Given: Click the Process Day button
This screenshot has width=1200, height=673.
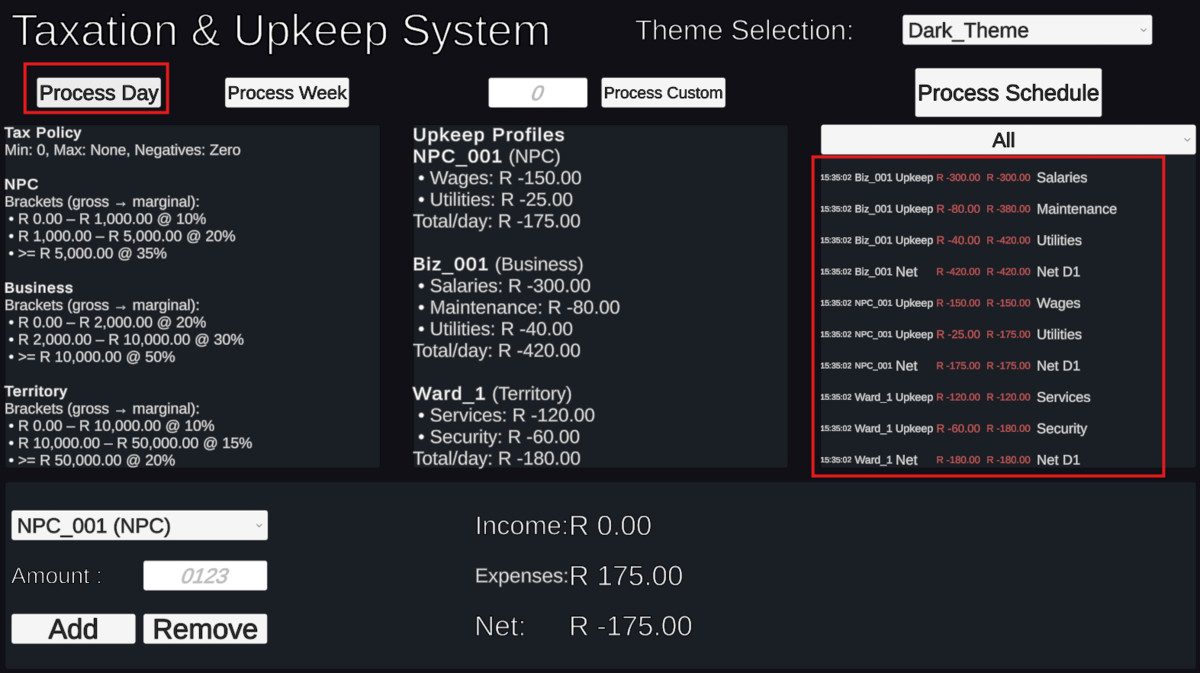Looking at the screenshot, I should pos(96,92).
